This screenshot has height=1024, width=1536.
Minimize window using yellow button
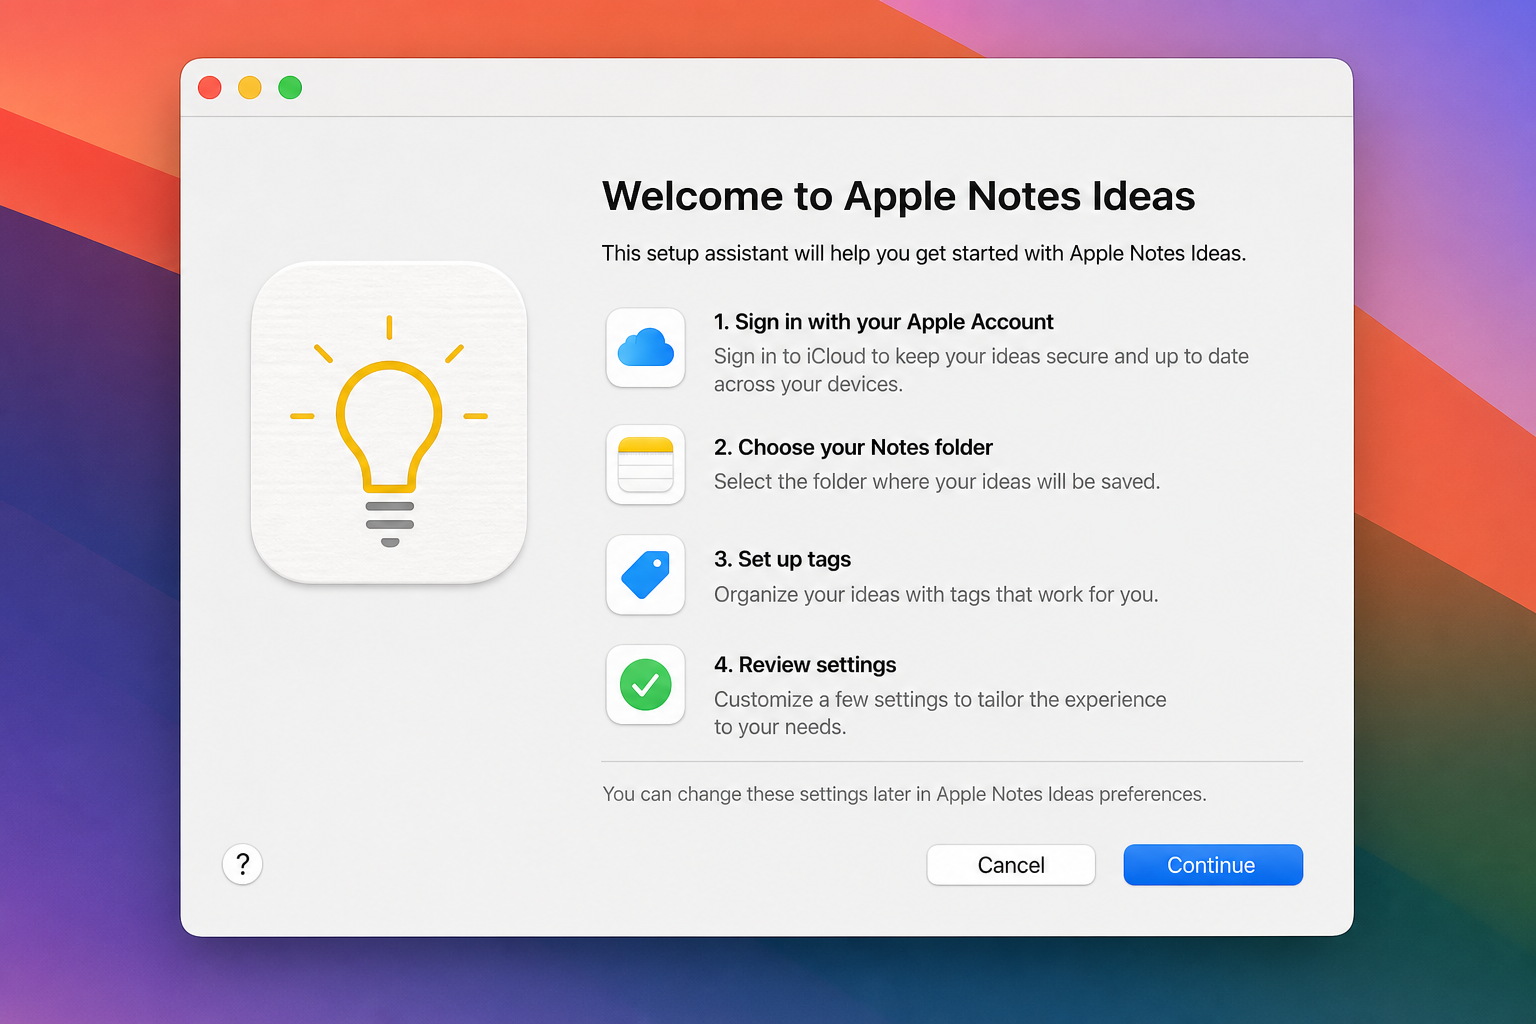pyautogui.click(x=250, y=88)
